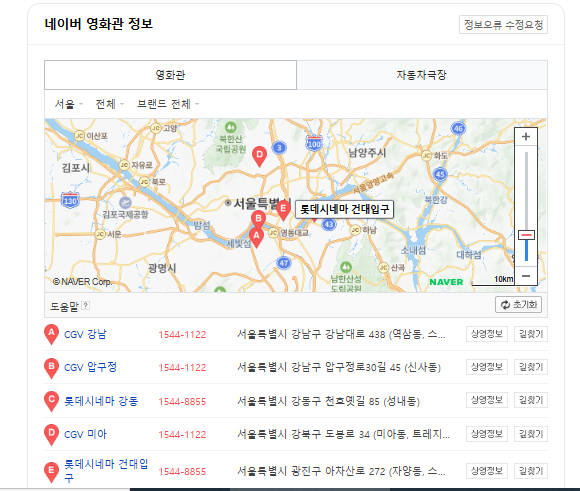The width and height of the screenshot is (580, 491).
Task: Click address 서울특별시 광진구 아차산로 272
Action: (x=341, y=471)
